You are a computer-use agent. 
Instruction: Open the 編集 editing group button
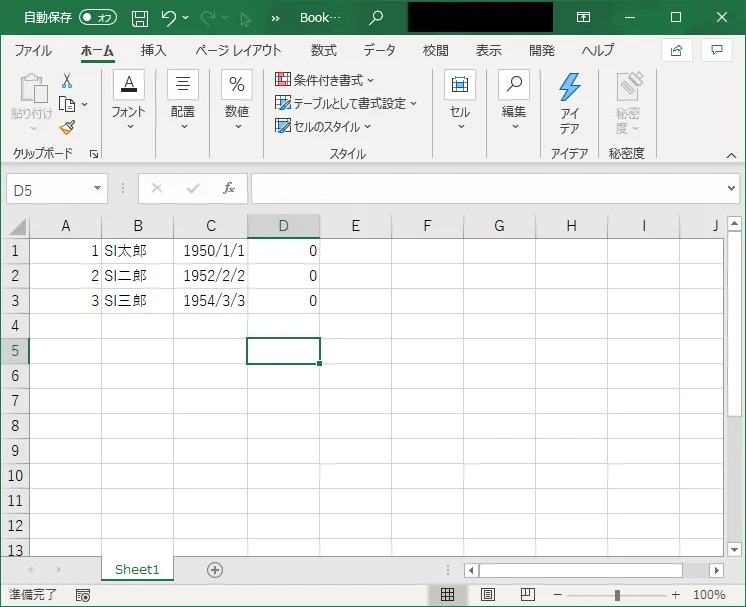coord(514,101)
